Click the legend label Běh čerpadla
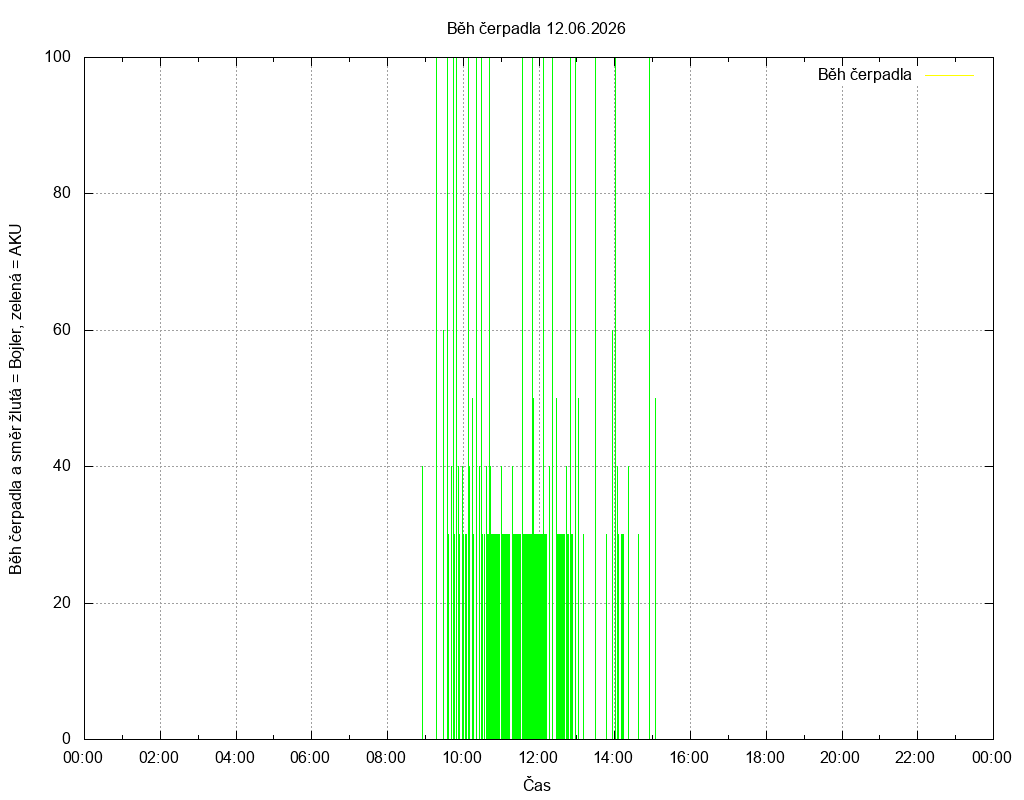Screen dimensions: 1024x800 click(864, 75)
